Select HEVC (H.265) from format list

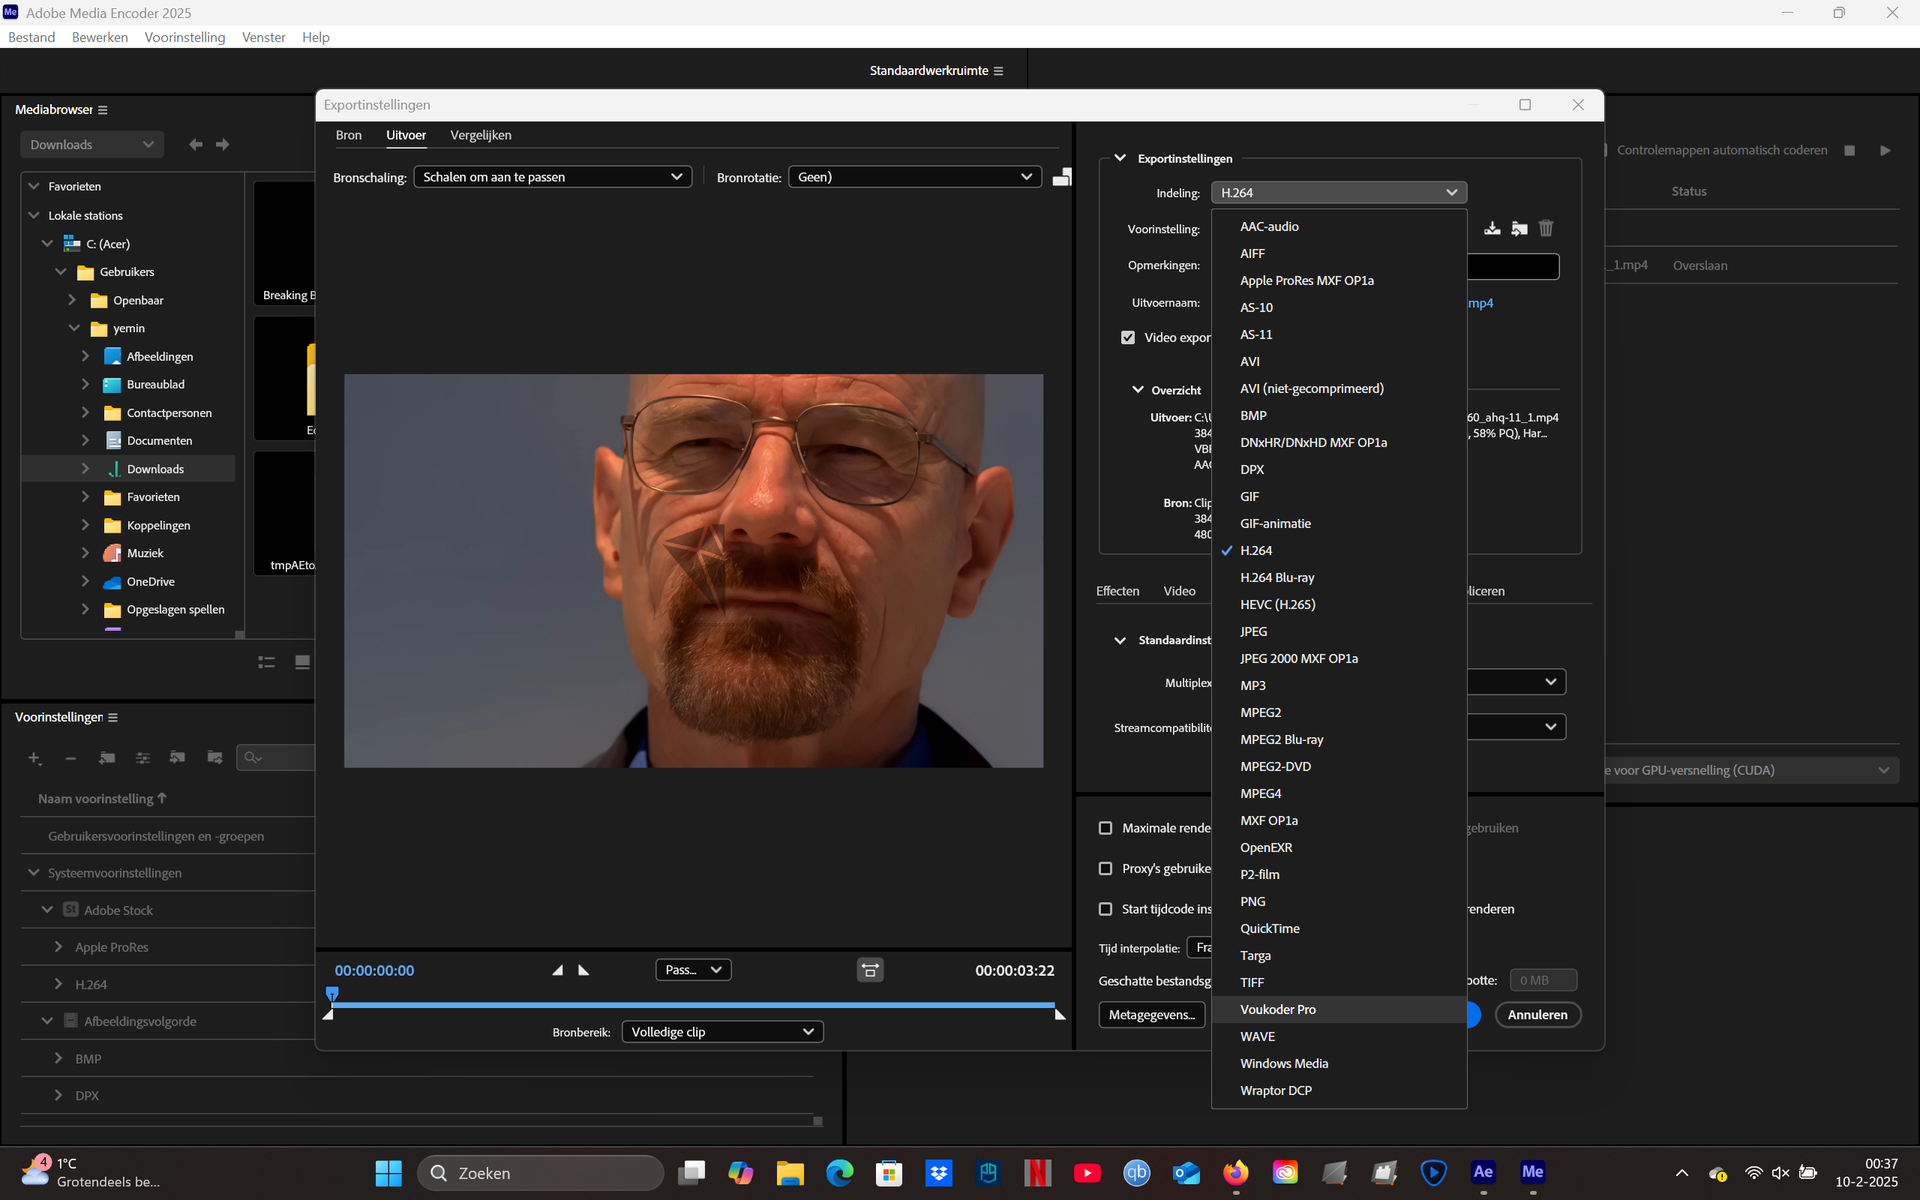coord(1277,605)
